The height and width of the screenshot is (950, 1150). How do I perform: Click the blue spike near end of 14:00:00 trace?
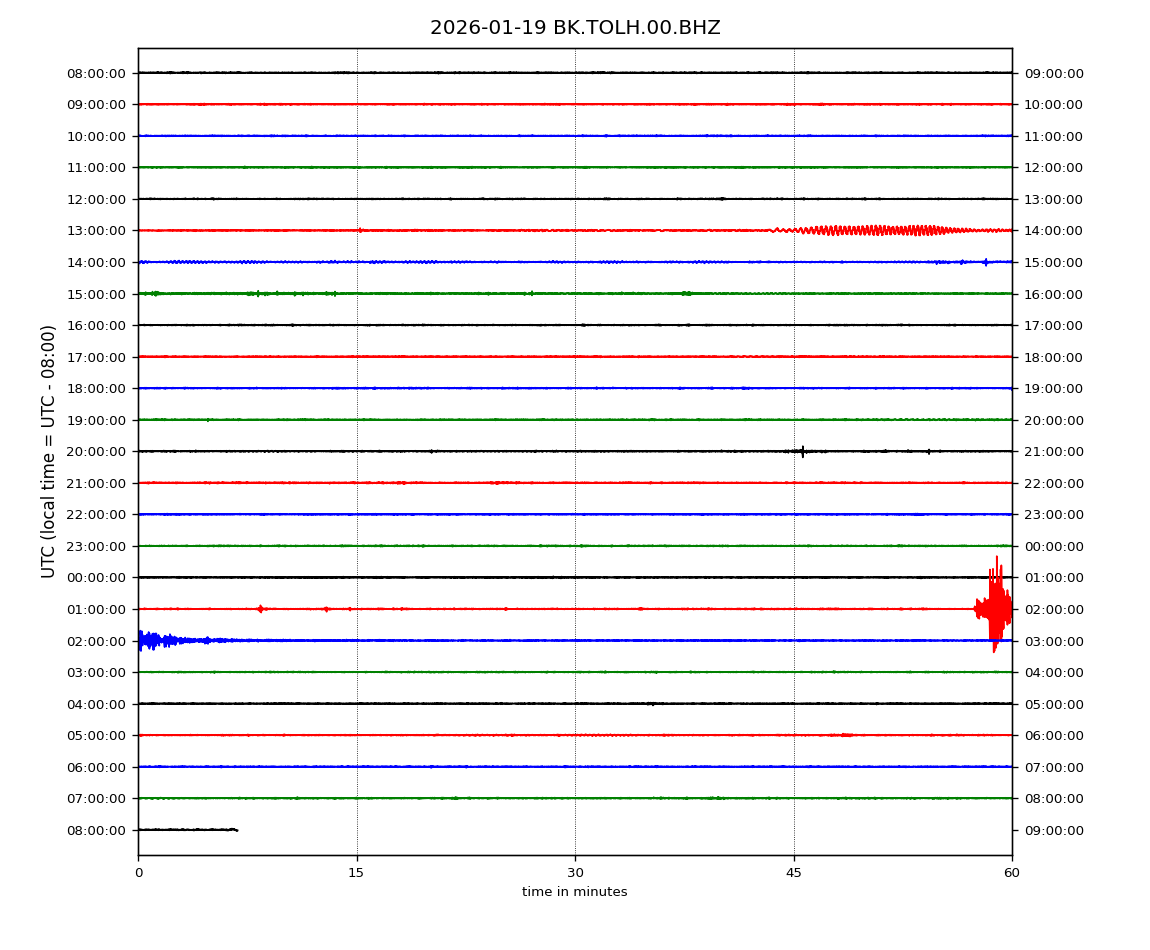pyautogui.click(x=985, y=262)
